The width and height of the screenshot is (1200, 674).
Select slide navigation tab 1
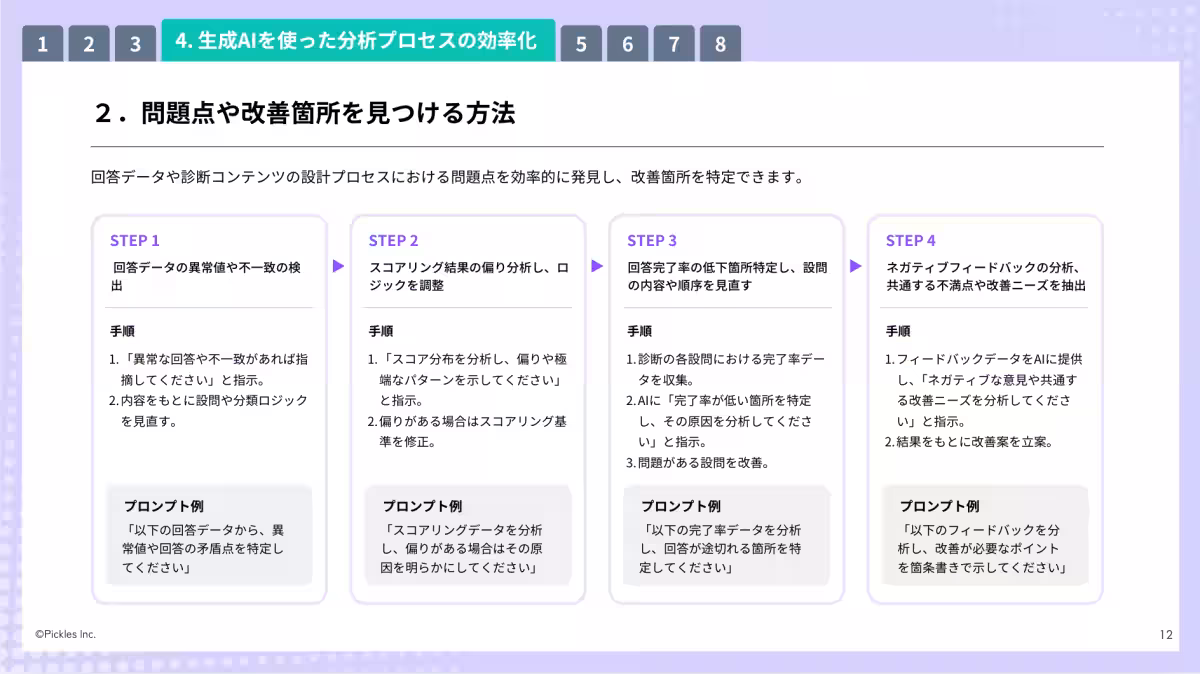click(42, 41)
